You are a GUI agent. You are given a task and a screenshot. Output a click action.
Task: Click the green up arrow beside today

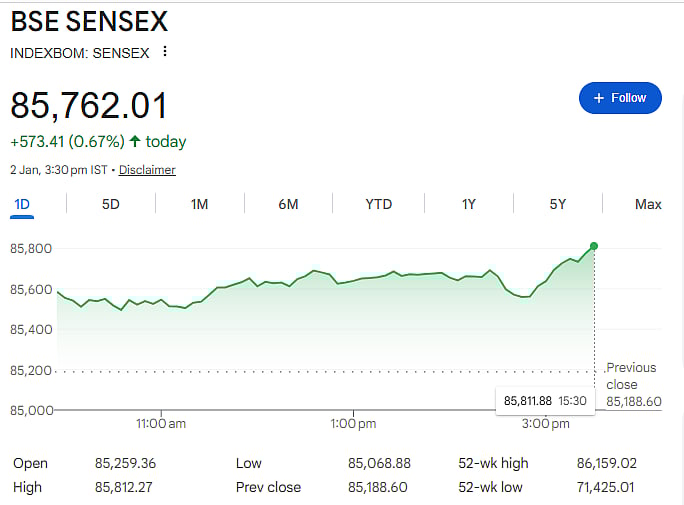(135, 142)
